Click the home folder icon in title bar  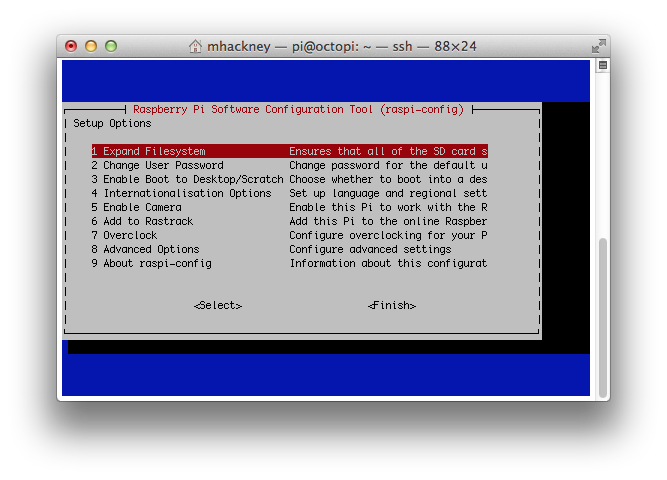[196, 46]
